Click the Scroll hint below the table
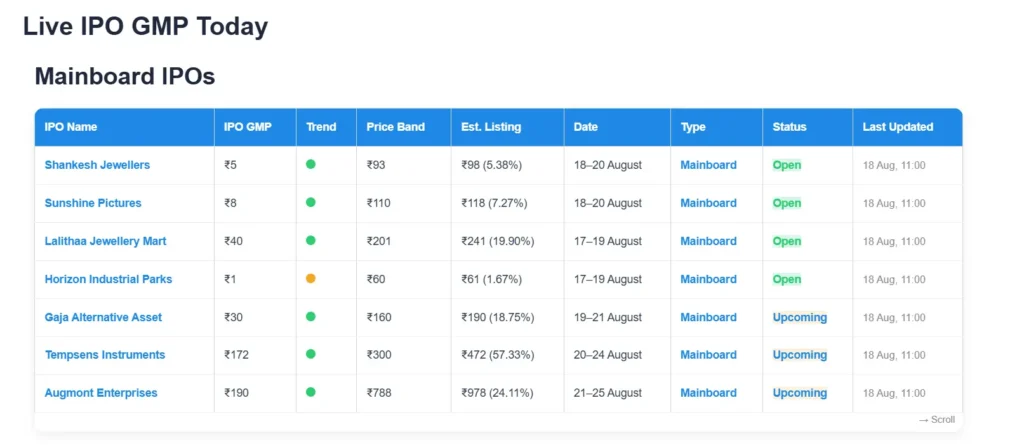Image resolution: width=1024 pixels, height=445 pixels. click(936, 420)
